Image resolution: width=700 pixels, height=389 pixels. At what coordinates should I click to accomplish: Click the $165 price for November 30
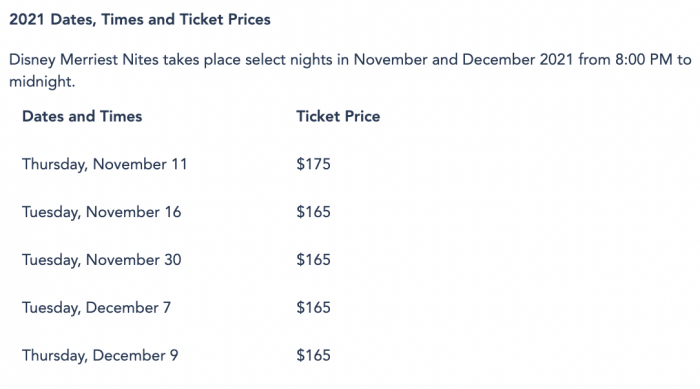click(313, 260)
